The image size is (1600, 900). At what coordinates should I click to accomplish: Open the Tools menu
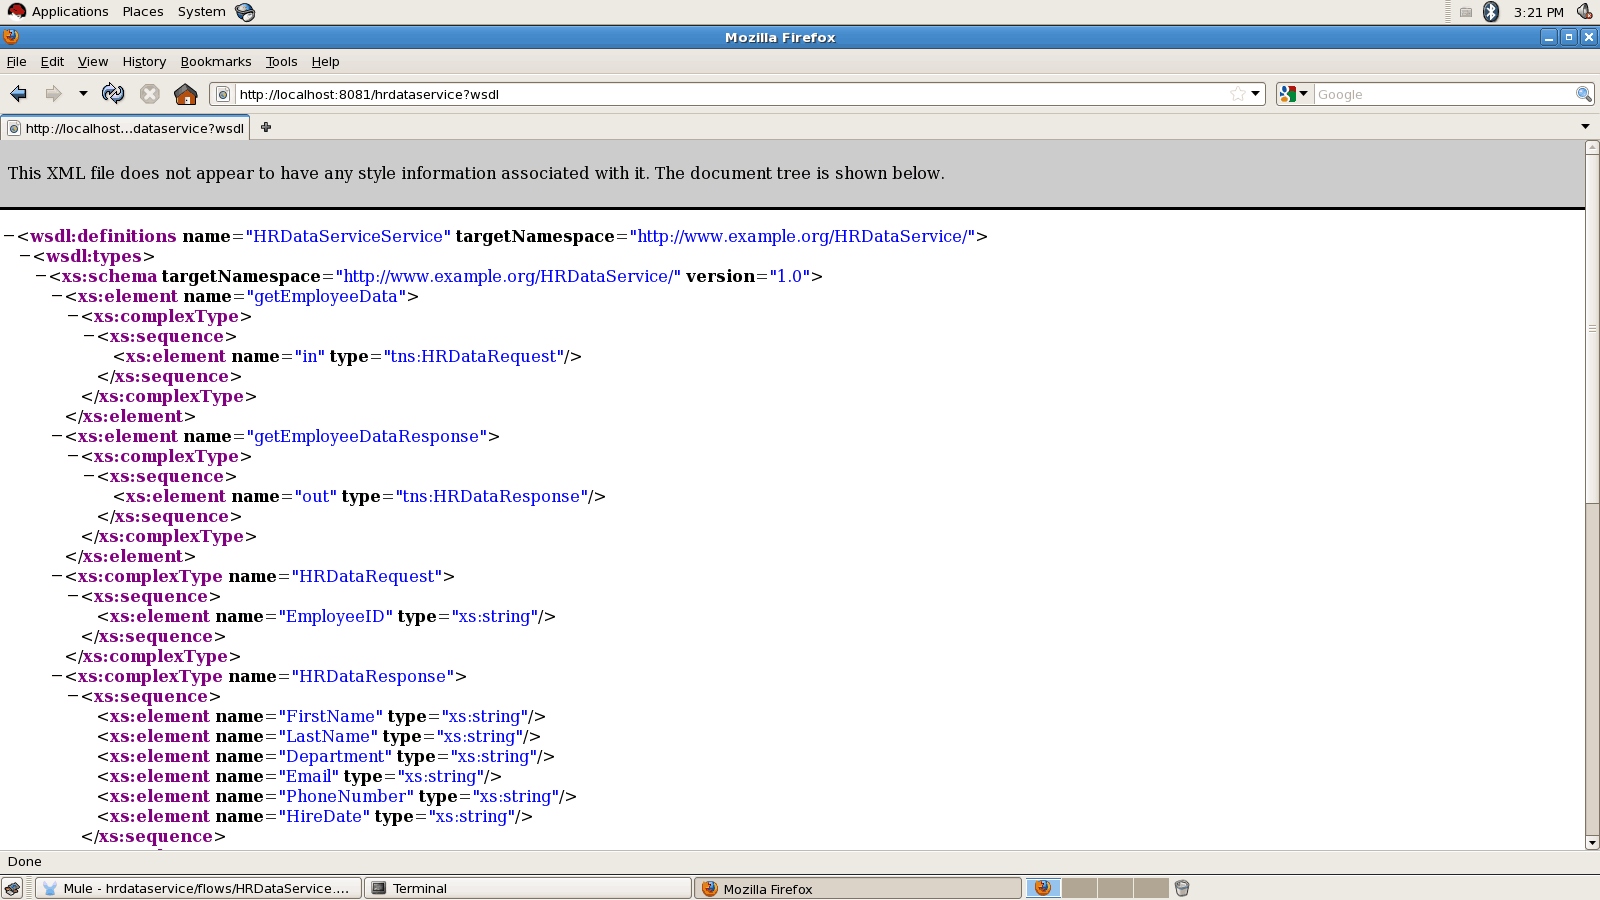(282, 61)
